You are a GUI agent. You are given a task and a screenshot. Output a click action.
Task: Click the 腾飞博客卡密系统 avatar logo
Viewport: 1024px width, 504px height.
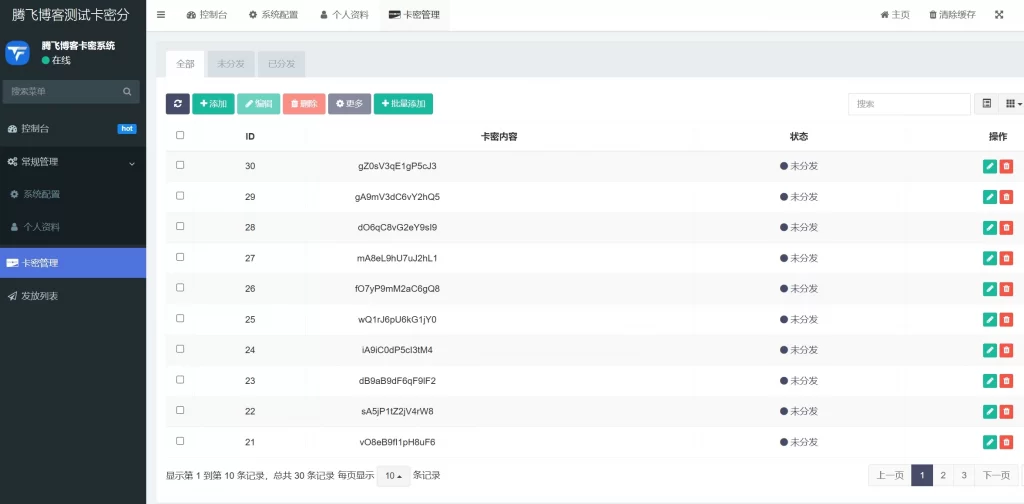18,53
